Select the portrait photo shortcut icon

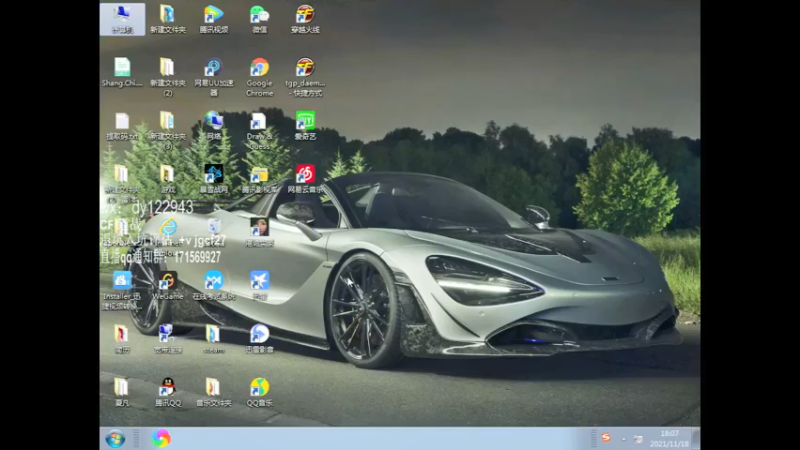click(259, 232)
